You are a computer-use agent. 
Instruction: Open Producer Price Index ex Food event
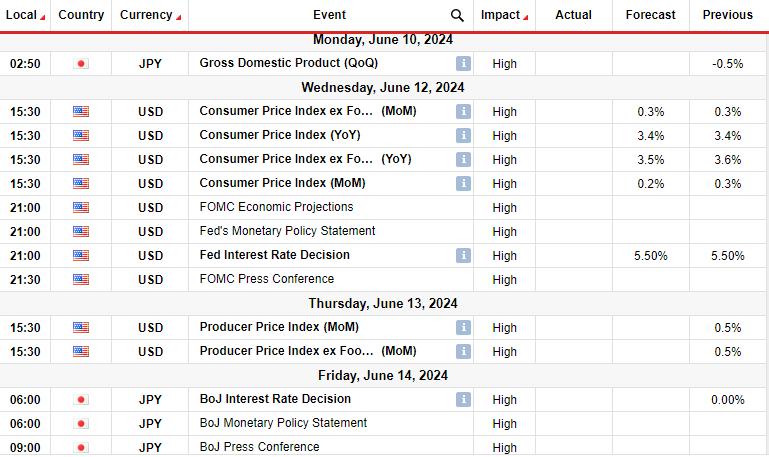[x=308, y=351]
